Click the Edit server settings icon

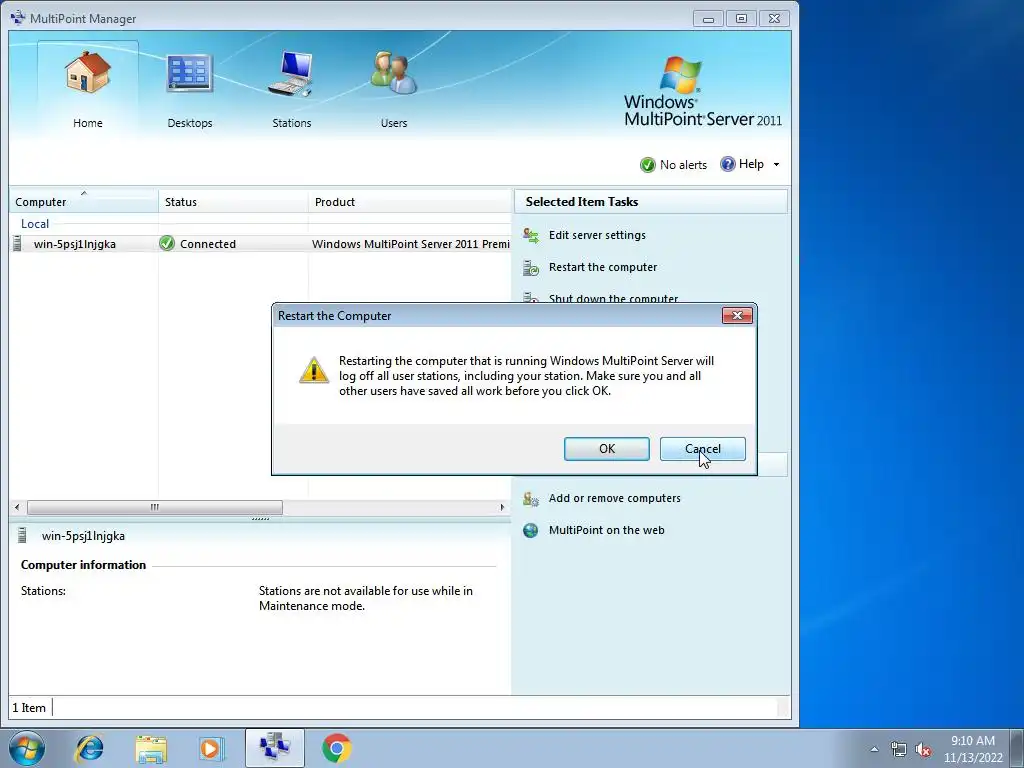531,235
